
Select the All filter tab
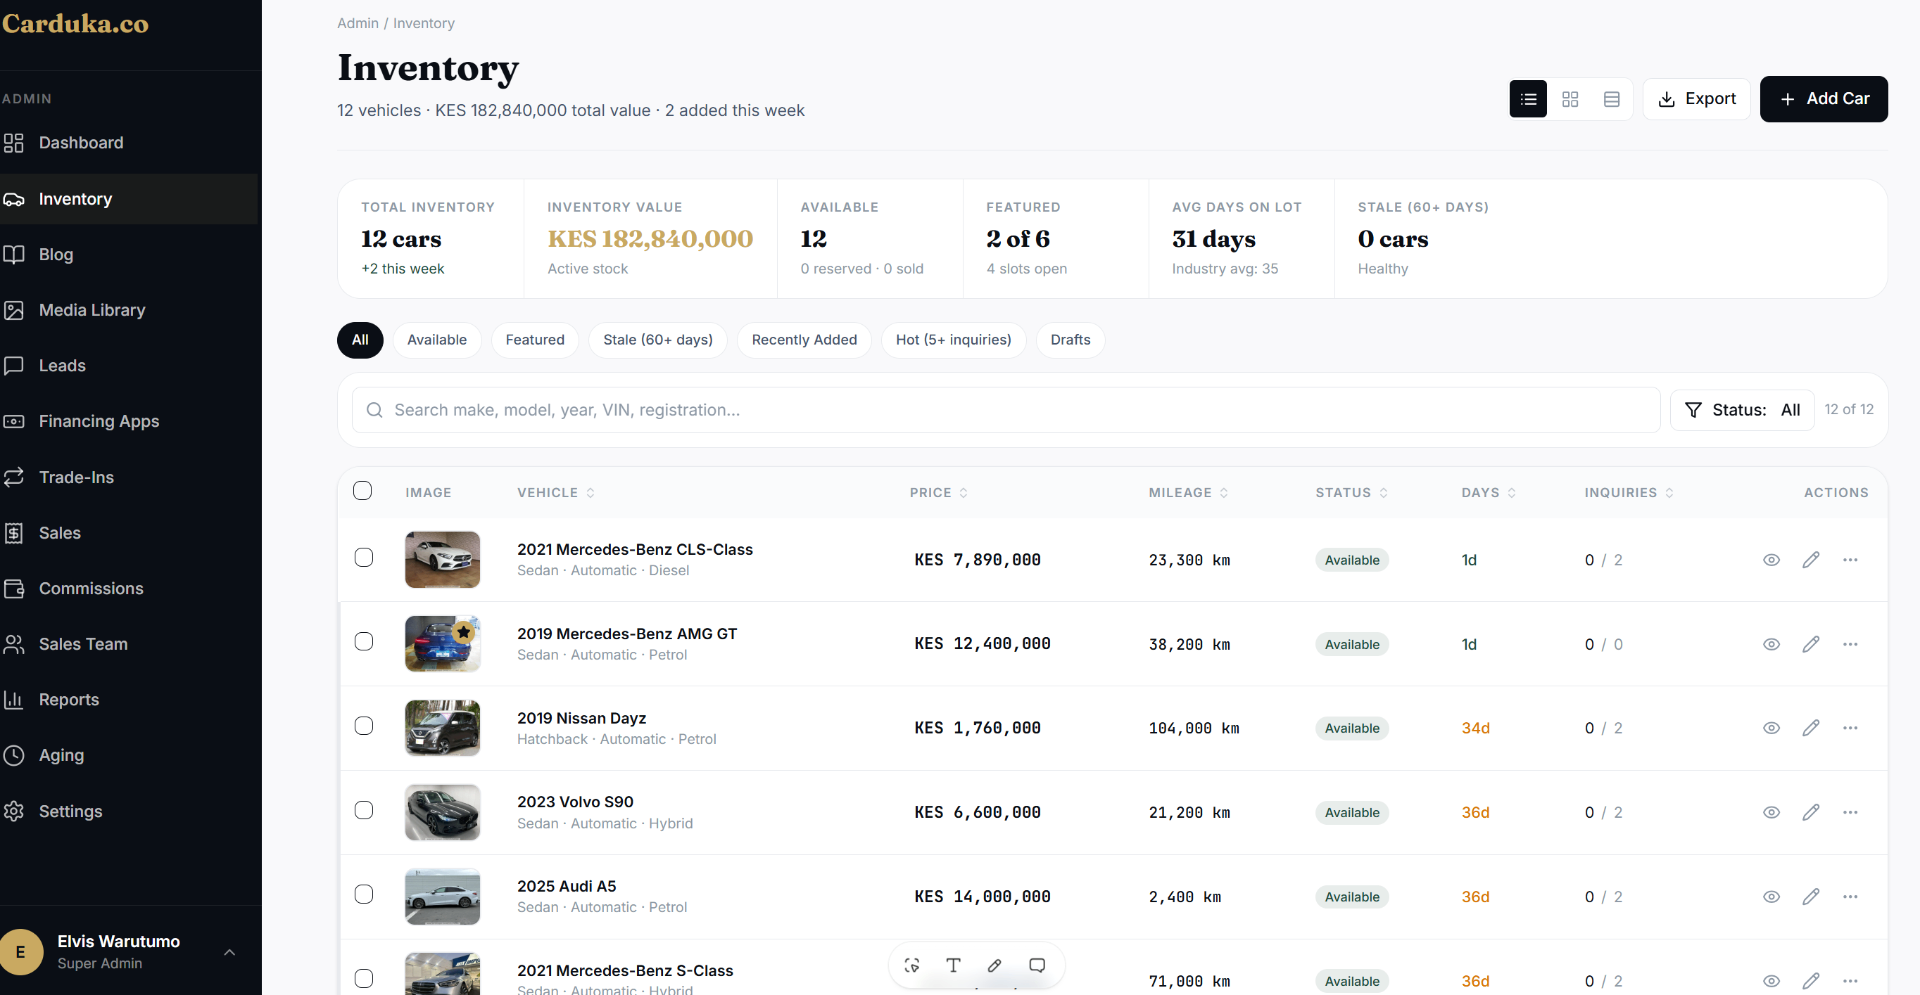coord(360,340)
